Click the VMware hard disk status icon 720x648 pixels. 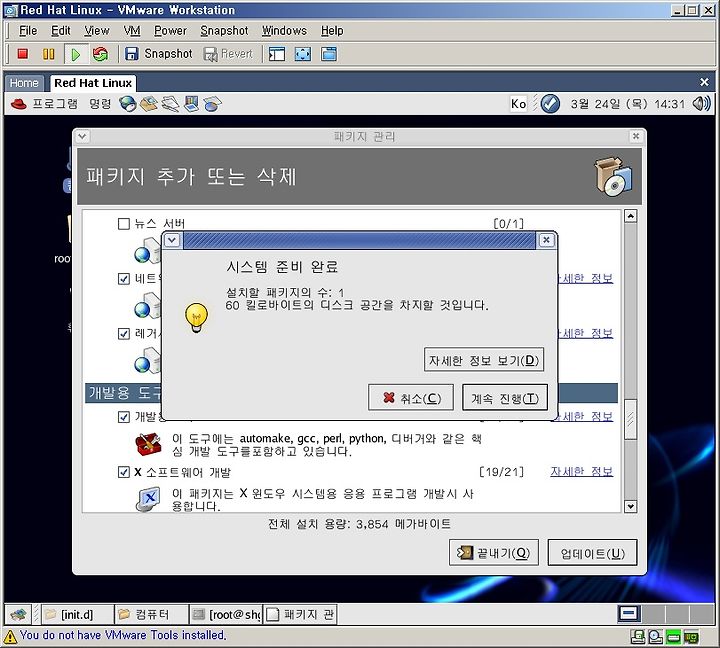[x=673, y=637]
